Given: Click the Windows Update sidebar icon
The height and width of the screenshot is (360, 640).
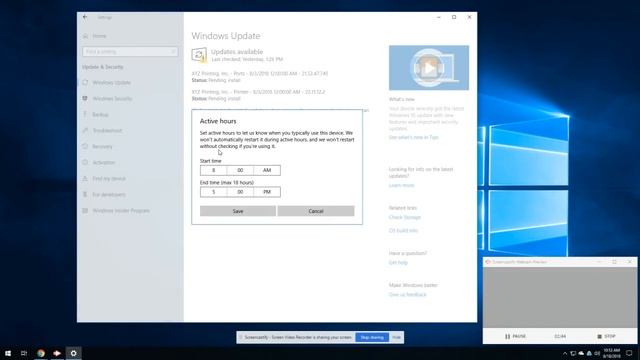Looking at the screenshot, I should coord(85,82).
